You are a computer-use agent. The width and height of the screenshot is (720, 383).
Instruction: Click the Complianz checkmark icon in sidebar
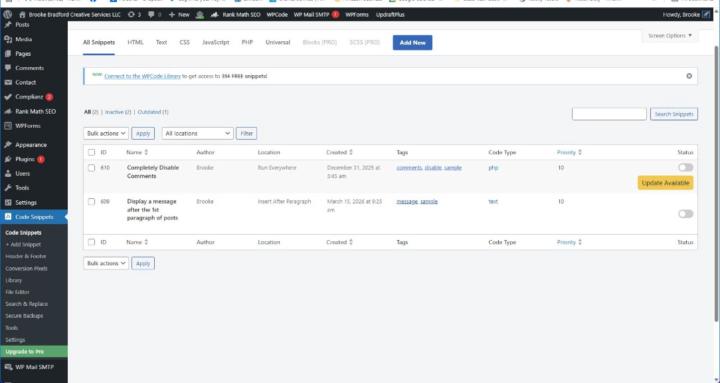click(x=8, y=97)
